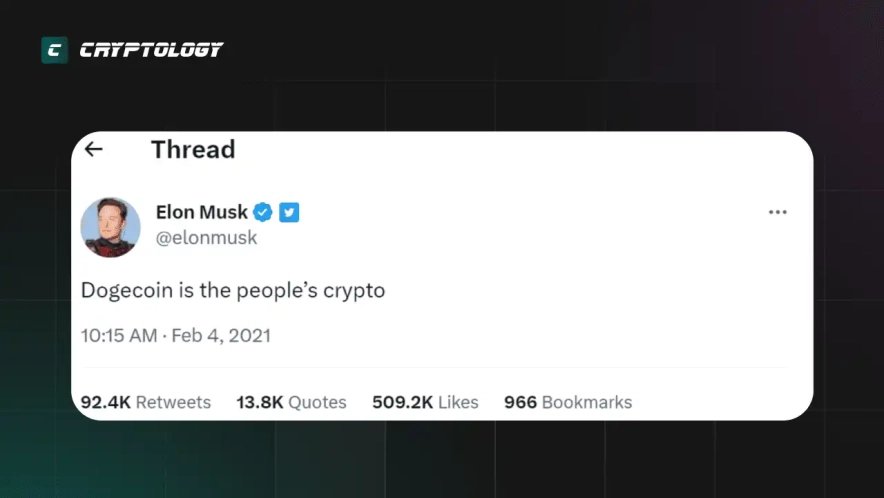Click the blue verified checkmark badge

263,212
